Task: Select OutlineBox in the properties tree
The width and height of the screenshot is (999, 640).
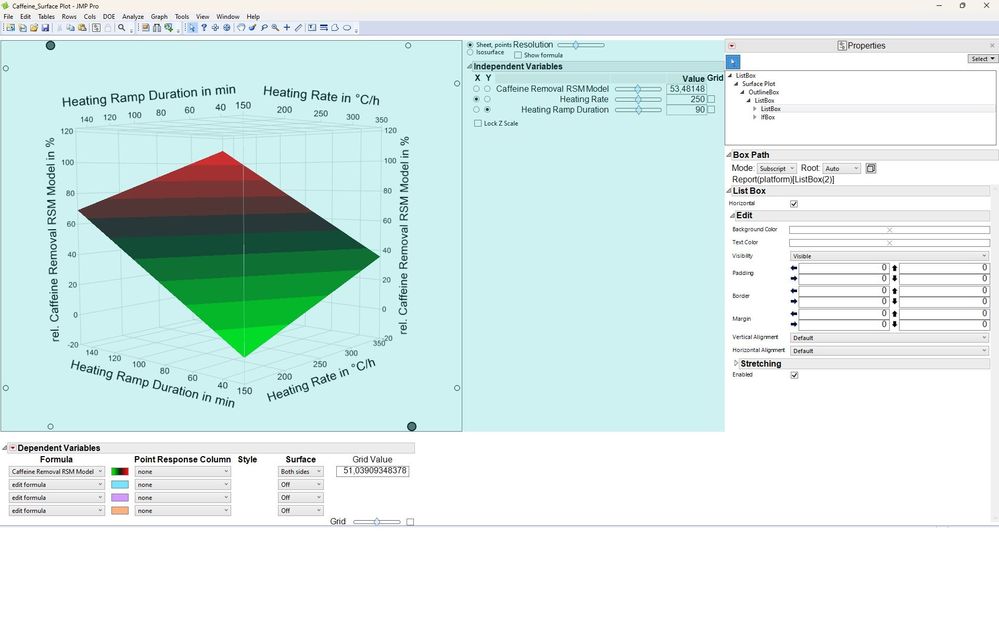Action: [763, 92]
